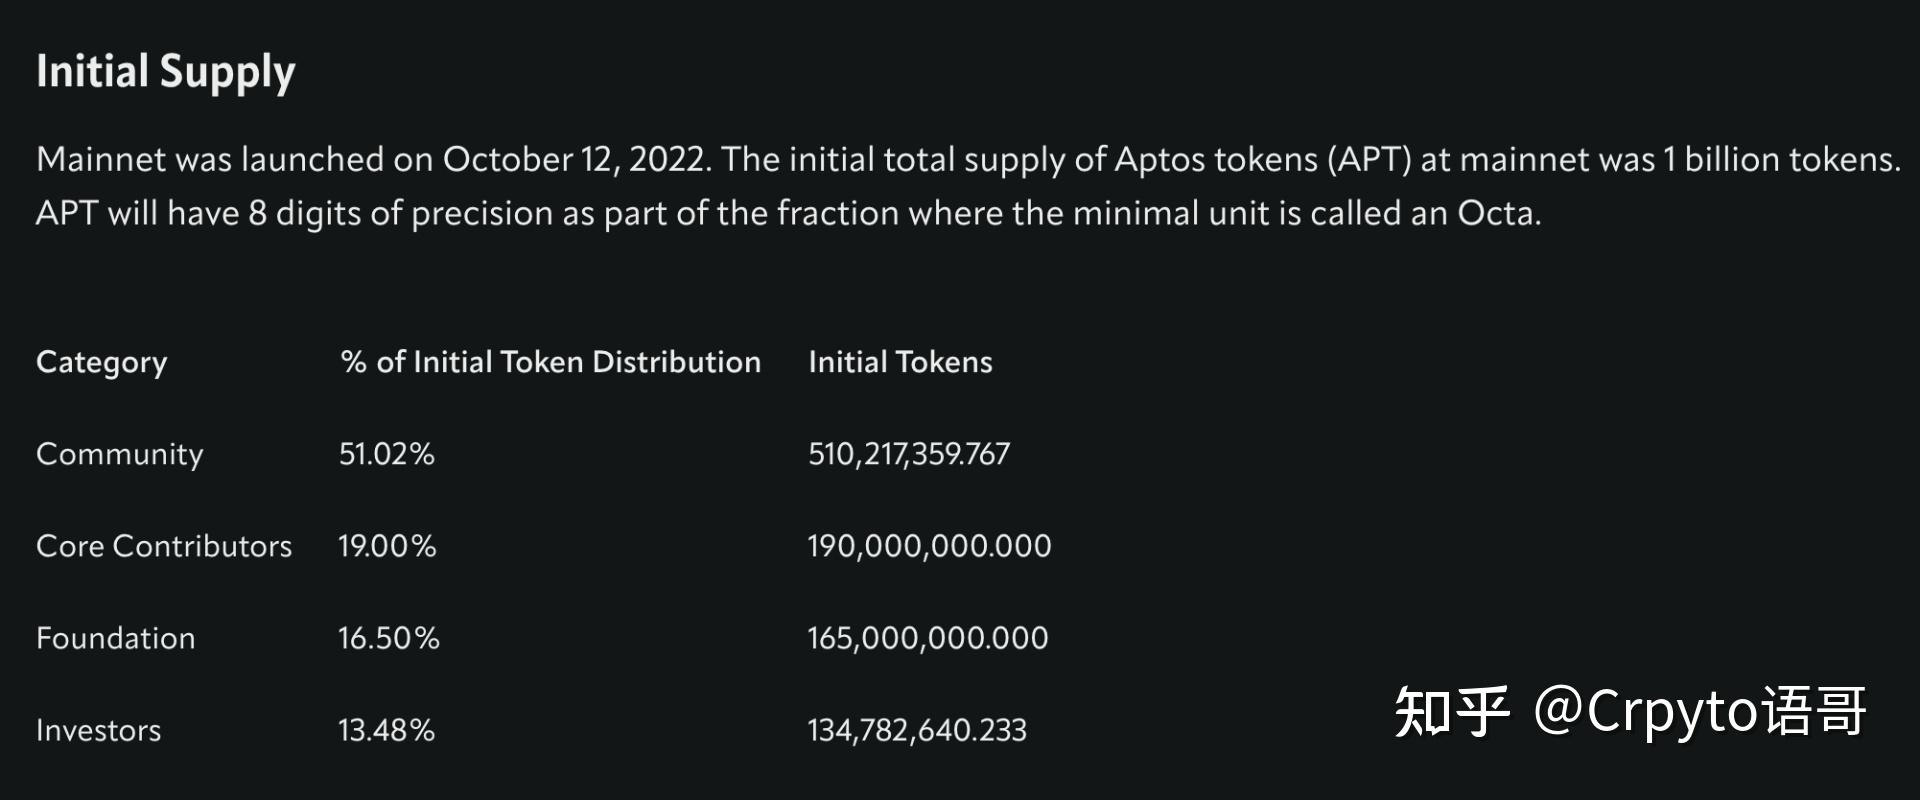Click the 16.50% Foundation percentage

389,638
